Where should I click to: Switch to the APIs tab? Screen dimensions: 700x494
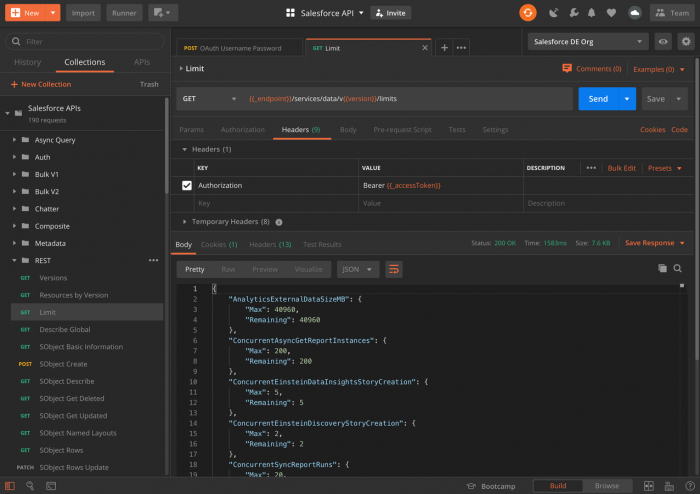(x=142, y=62)
